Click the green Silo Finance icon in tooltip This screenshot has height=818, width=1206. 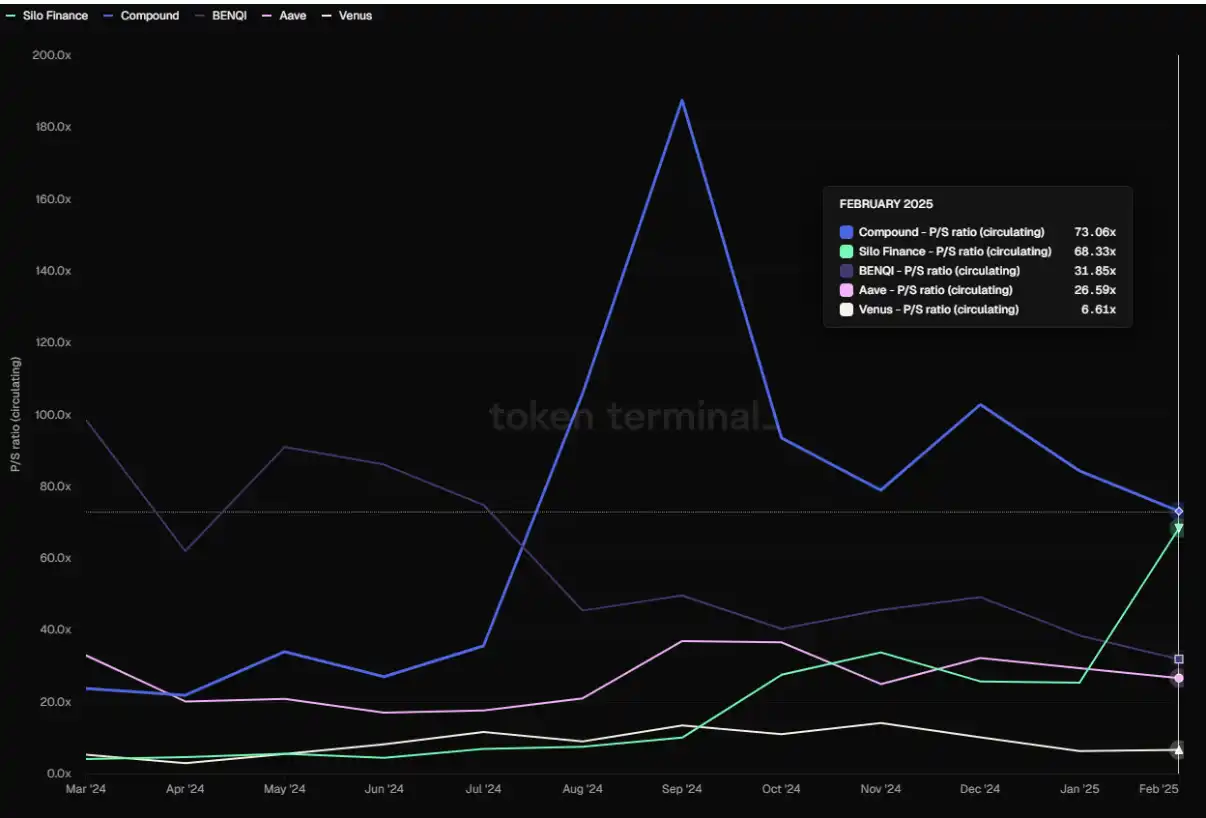847,251
